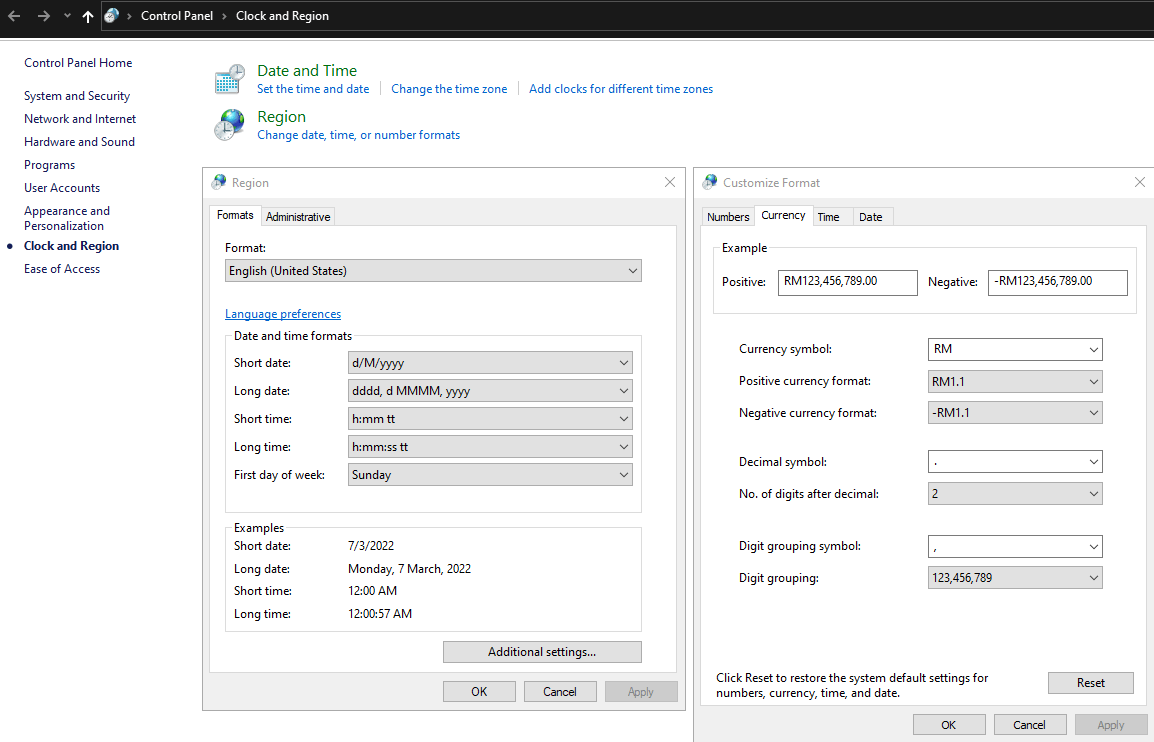The height and width of the screenshot is (742, 1154).
Task: Open the Currency symbol combo box
Action: pos(1015,349)
